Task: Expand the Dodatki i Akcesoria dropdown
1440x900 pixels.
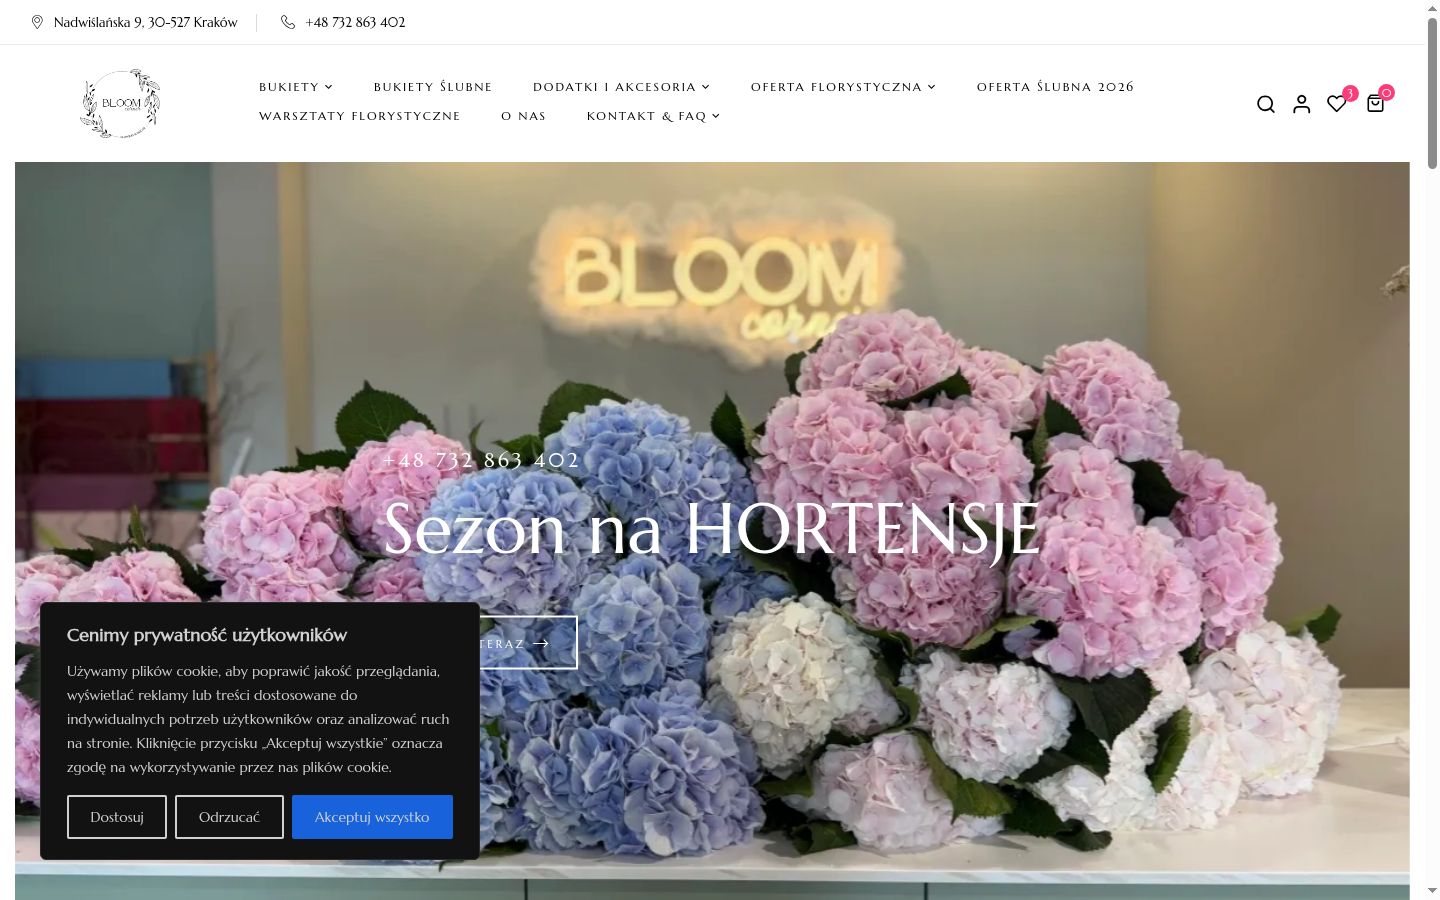Action: pos(621,87)
